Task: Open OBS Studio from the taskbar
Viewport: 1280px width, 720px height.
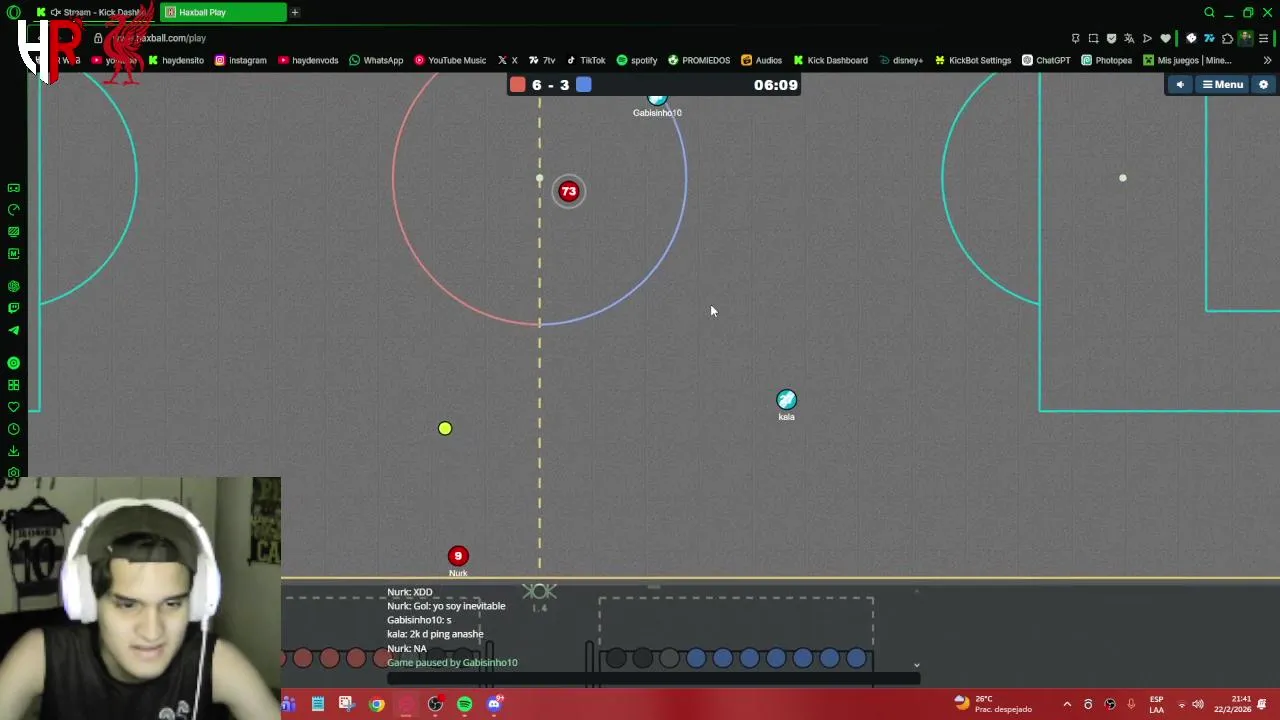Action: [435, 704]
